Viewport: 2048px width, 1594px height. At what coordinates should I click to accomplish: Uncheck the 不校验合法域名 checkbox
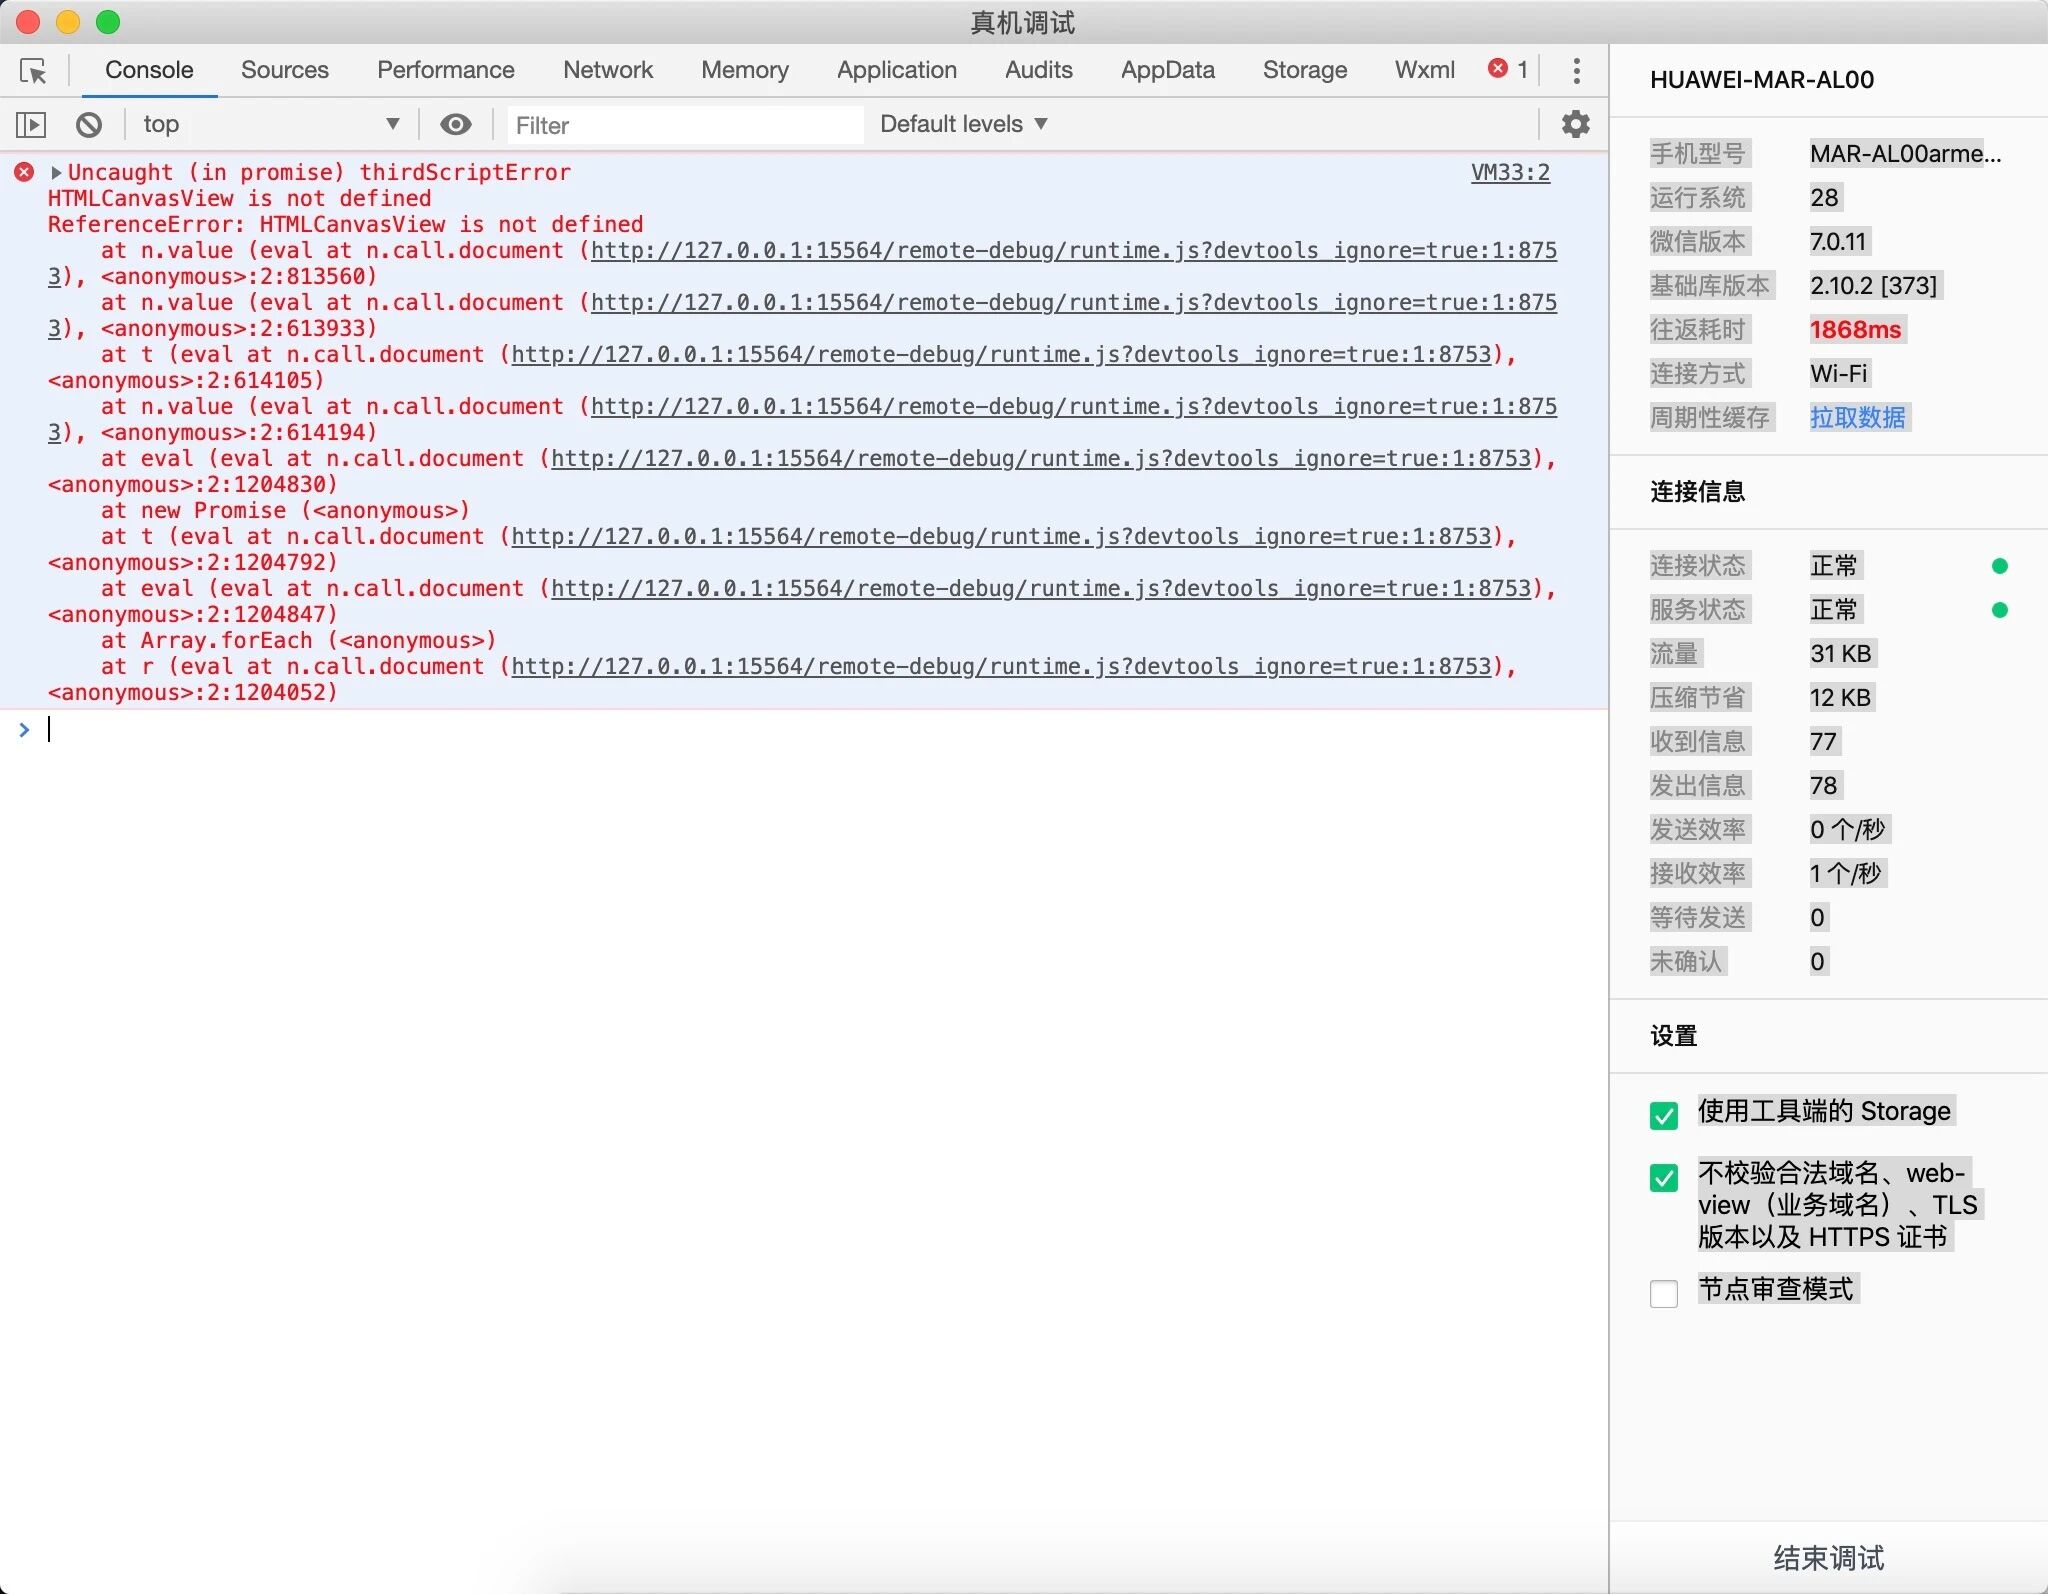[1664, 1177]
